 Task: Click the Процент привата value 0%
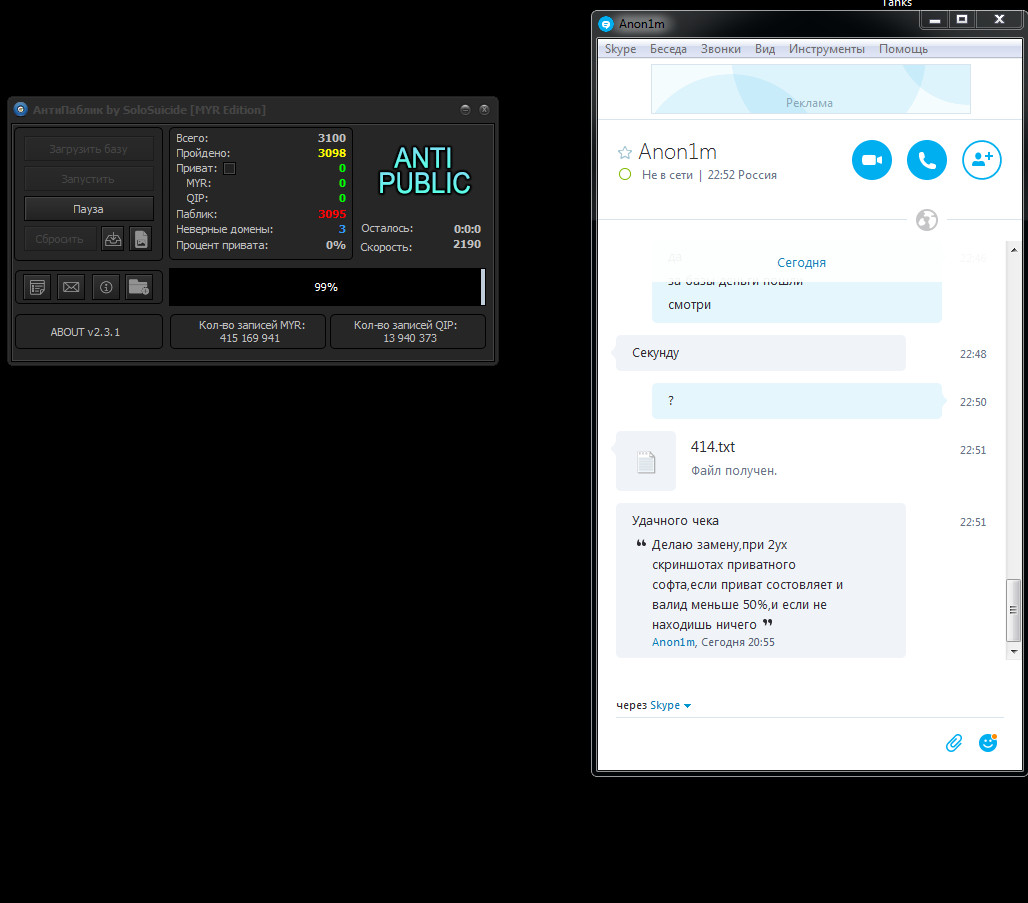point(336,245)
